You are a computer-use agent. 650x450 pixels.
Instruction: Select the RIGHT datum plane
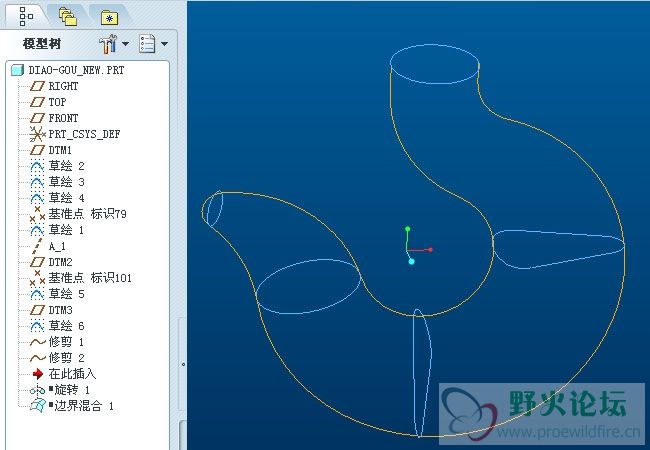click(63, 86)
